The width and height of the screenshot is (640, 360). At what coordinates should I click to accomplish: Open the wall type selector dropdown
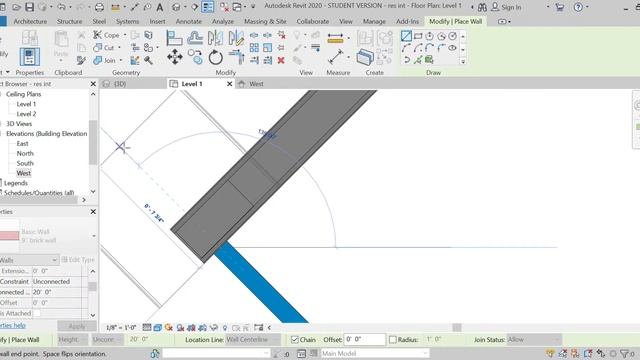point(94,236)
